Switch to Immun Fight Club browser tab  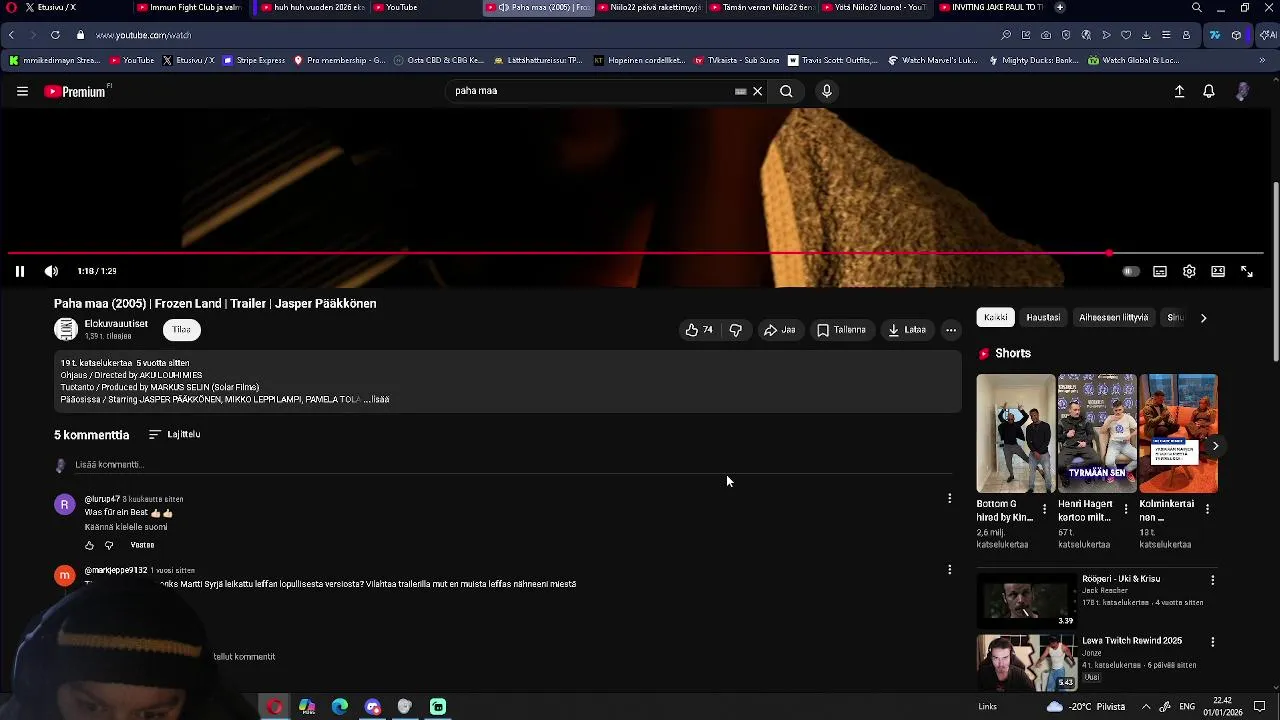pyautogui.click(x=189, y=7)
